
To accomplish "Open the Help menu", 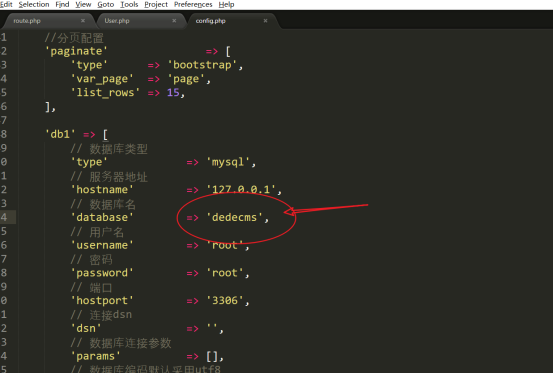I will (226, 4).
